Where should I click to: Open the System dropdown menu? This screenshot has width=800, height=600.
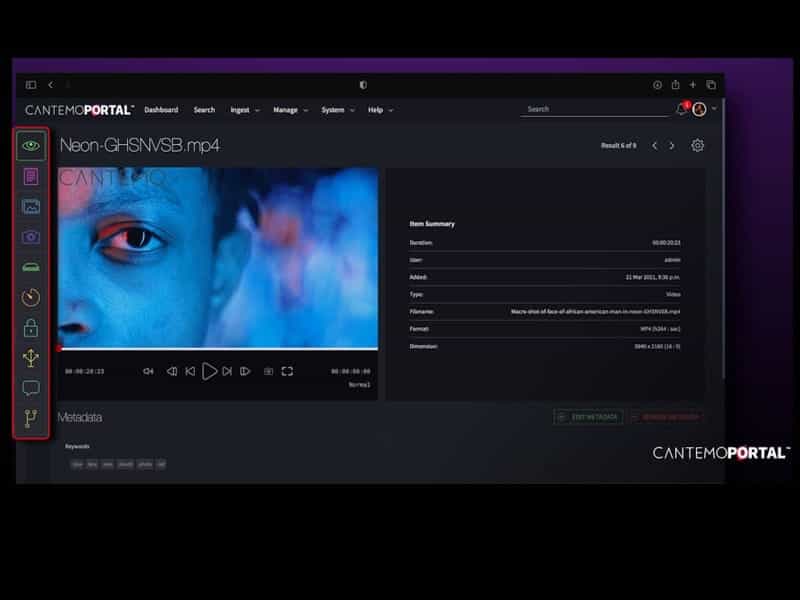click(337, 110)
